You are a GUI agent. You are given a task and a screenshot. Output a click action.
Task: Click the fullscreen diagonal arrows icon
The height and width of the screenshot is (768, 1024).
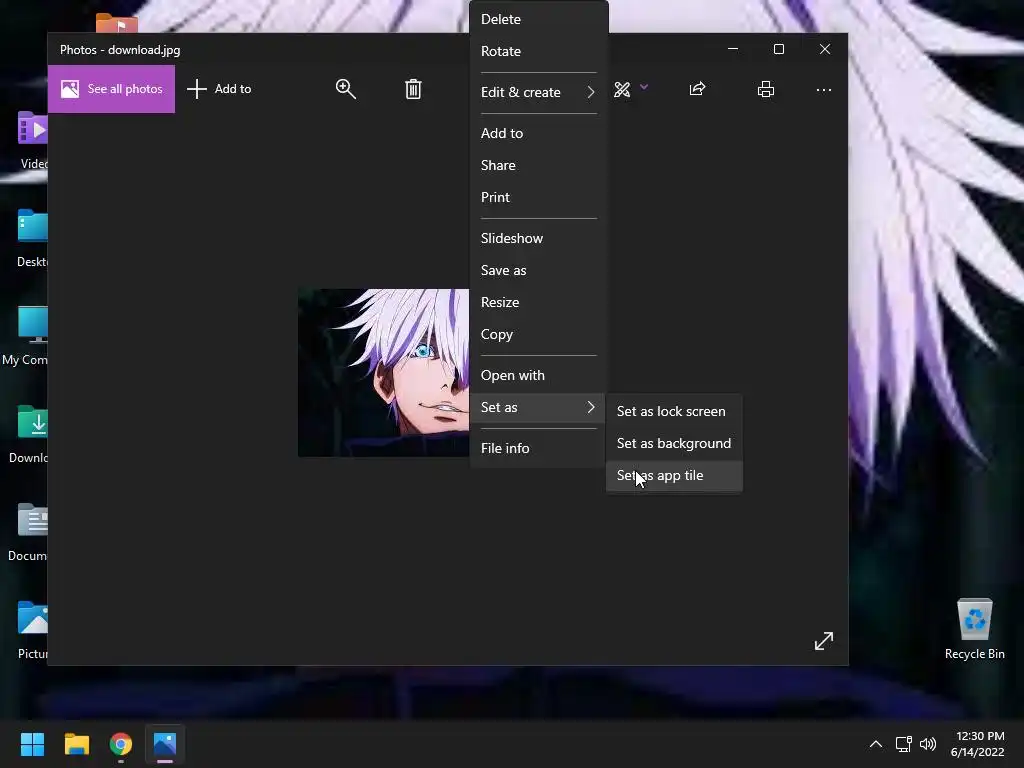pos(824,641)
